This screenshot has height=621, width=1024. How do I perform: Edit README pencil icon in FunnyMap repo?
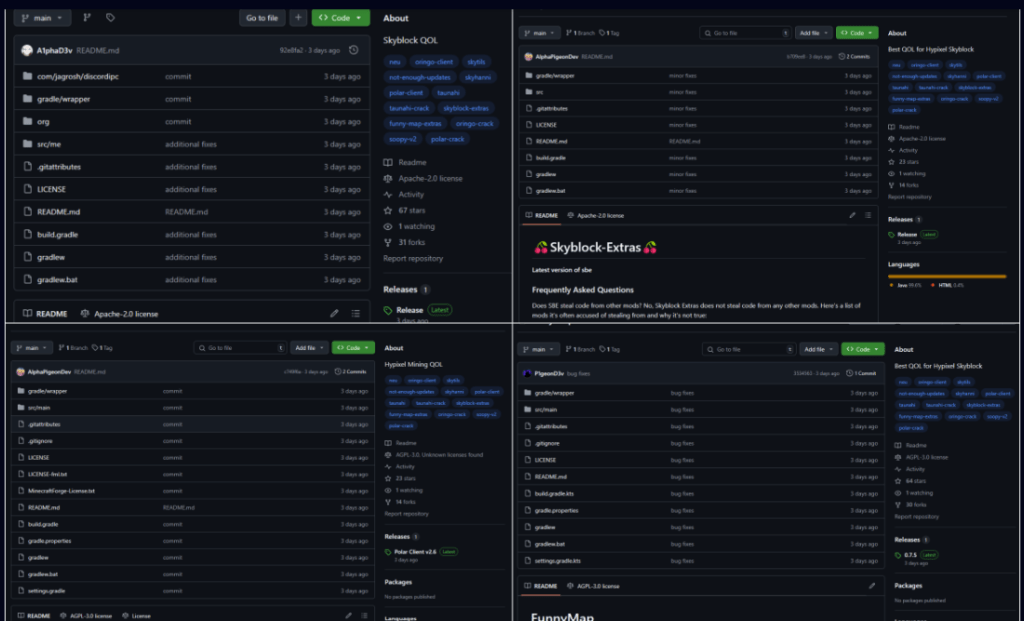[872, 586]
